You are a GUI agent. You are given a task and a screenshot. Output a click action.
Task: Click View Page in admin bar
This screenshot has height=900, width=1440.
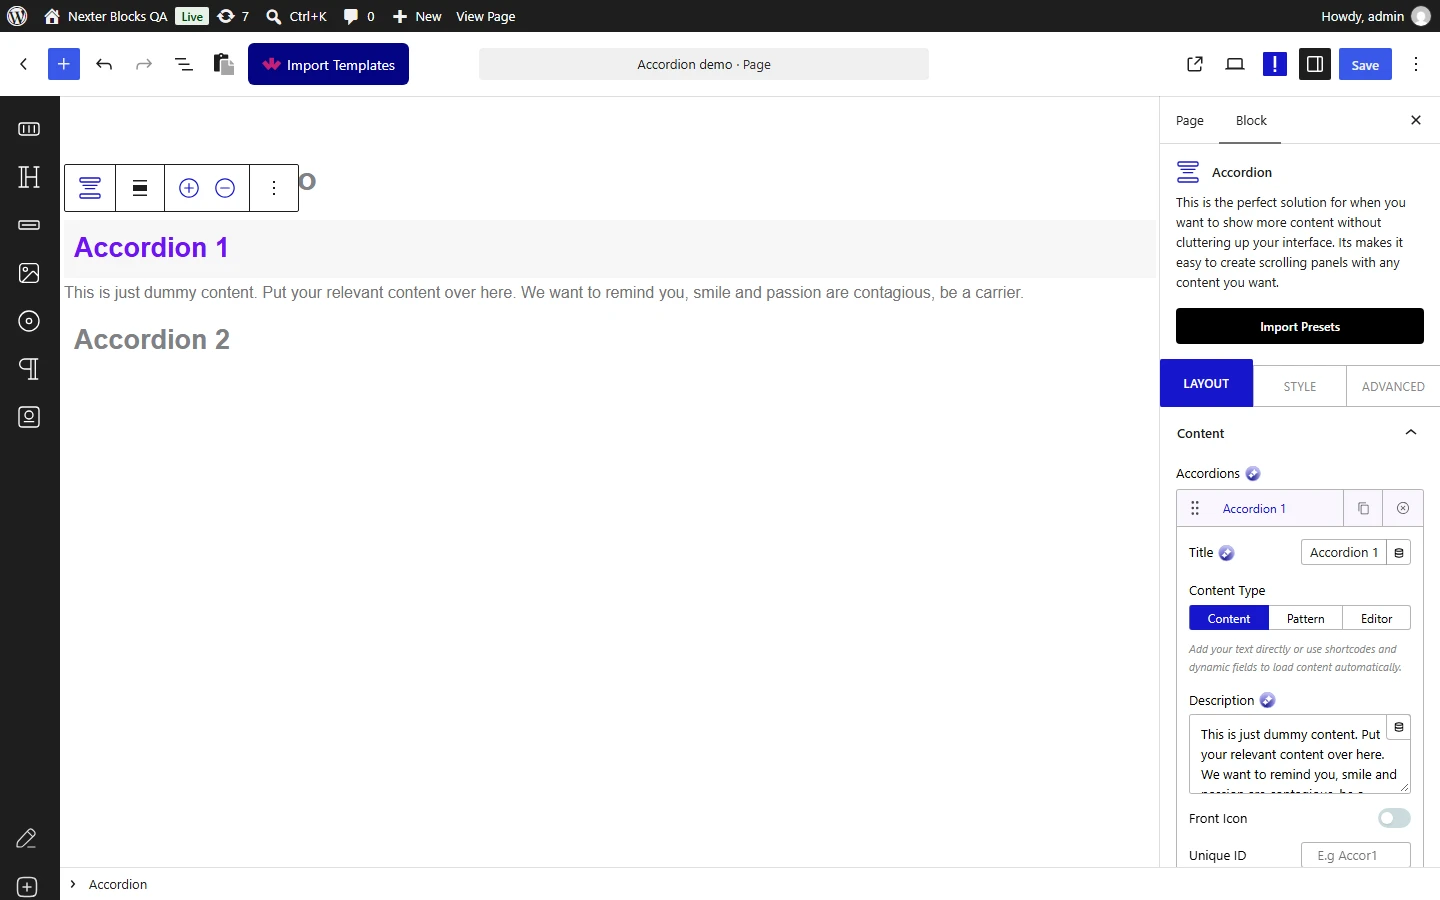[486, 16]
